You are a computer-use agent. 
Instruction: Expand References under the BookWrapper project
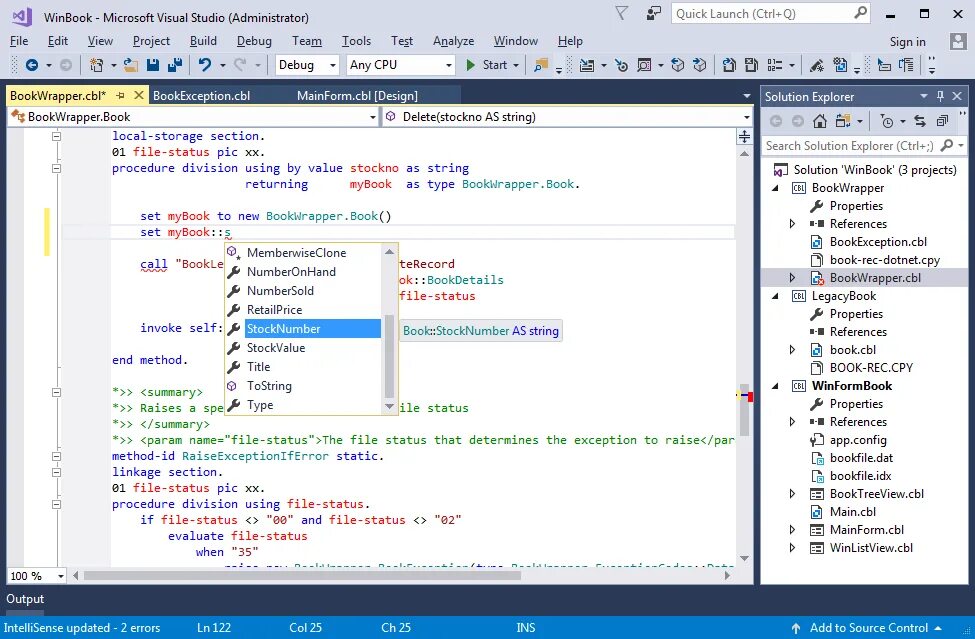792,224
